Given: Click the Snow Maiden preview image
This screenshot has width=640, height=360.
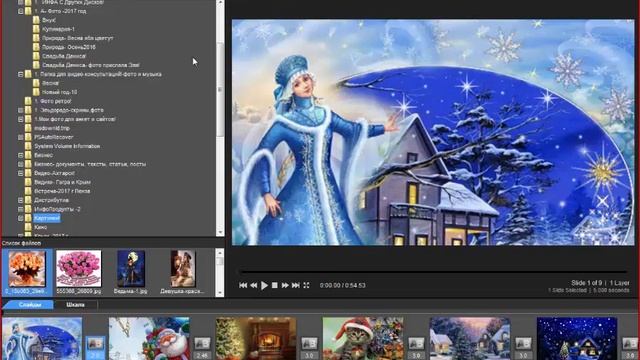Looking at the screenshot, I should pos(433,132).
